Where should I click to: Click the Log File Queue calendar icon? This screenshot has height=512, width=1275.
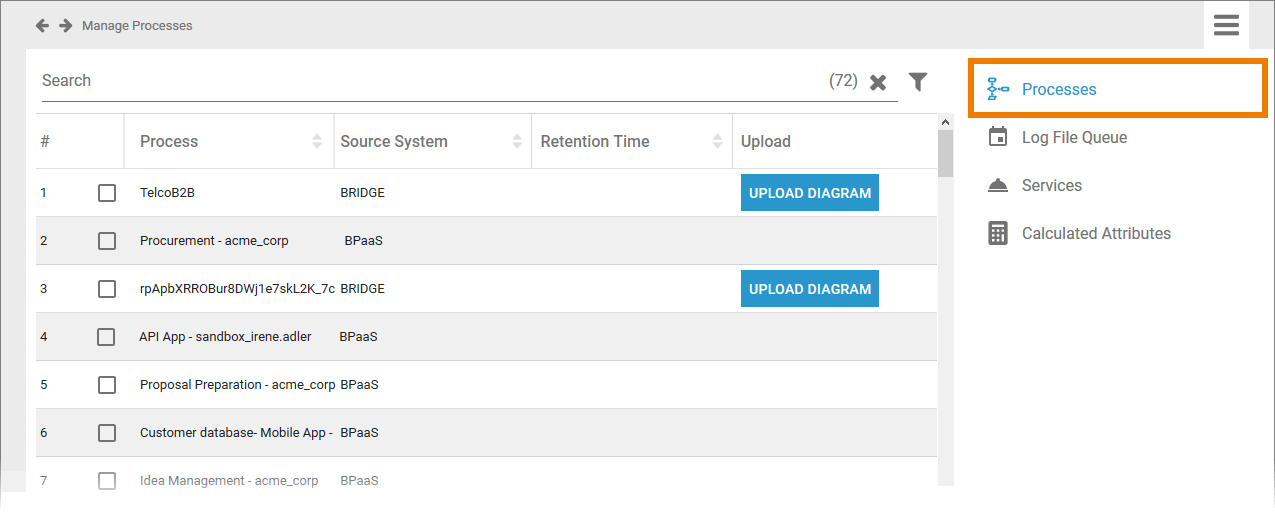point(998,137)
